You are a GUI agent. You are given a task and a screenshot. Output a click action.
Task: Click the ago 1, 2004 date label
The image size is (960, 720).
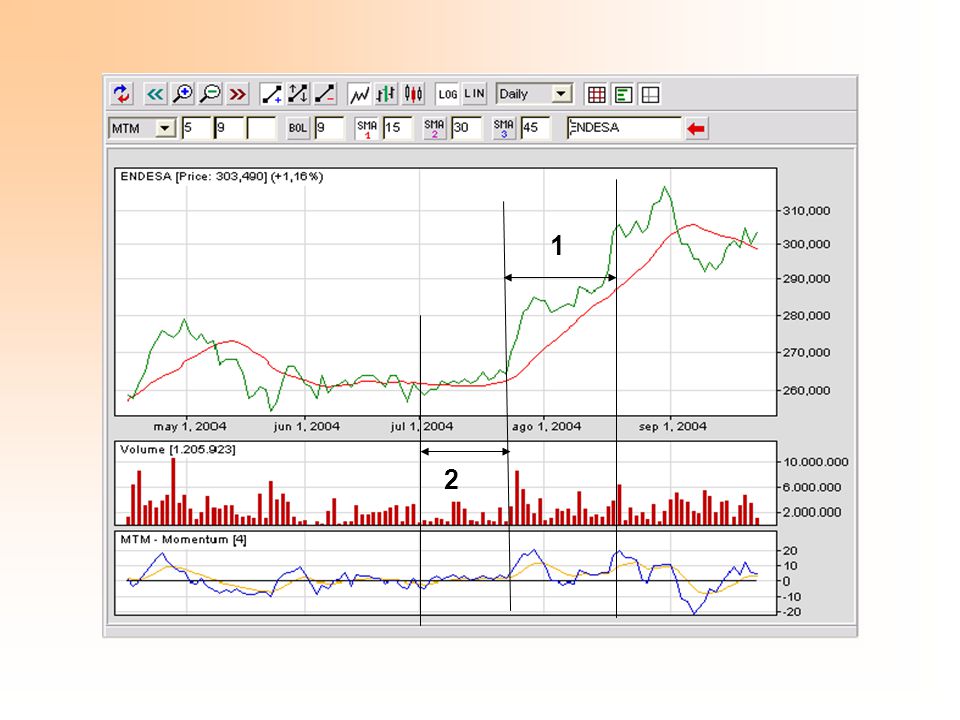click(547, 427)
